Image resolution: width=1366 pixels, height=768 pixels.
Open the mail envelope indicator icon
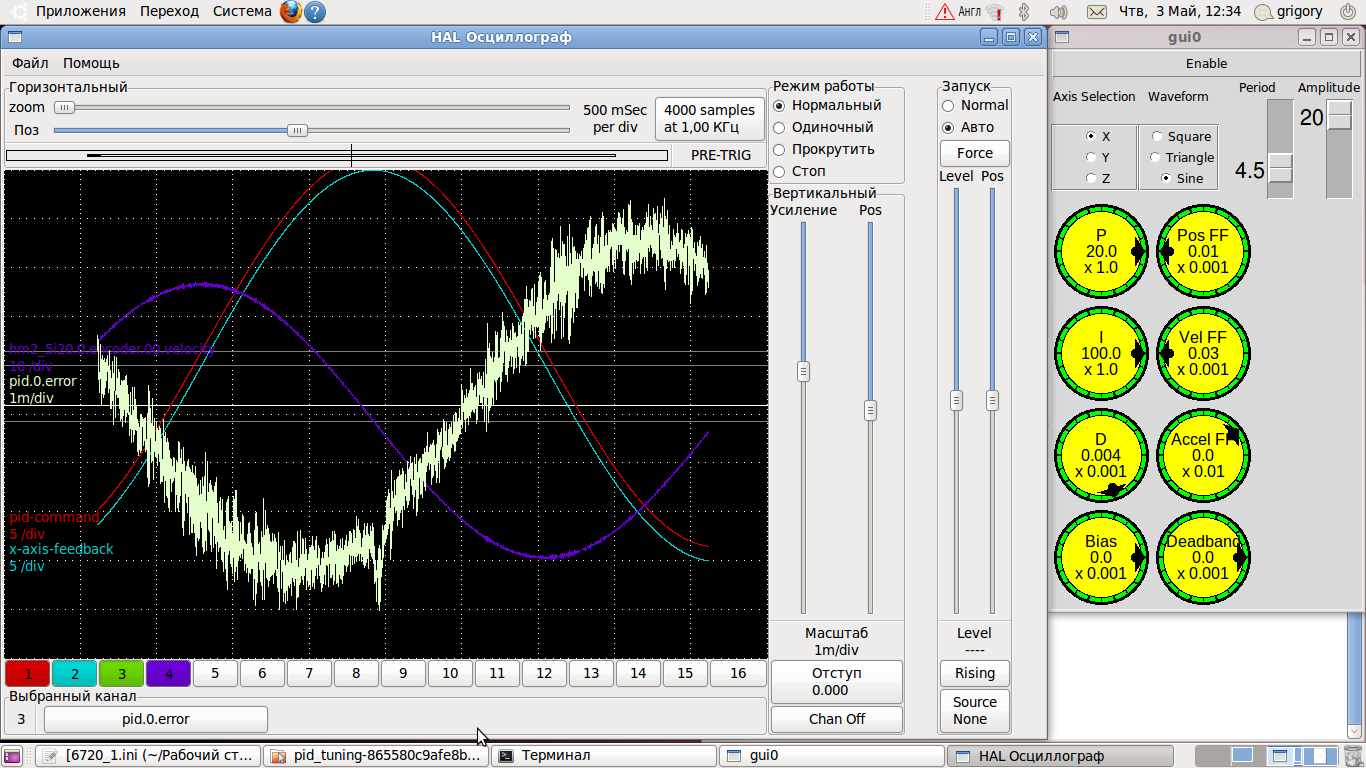click(1096, 12)
